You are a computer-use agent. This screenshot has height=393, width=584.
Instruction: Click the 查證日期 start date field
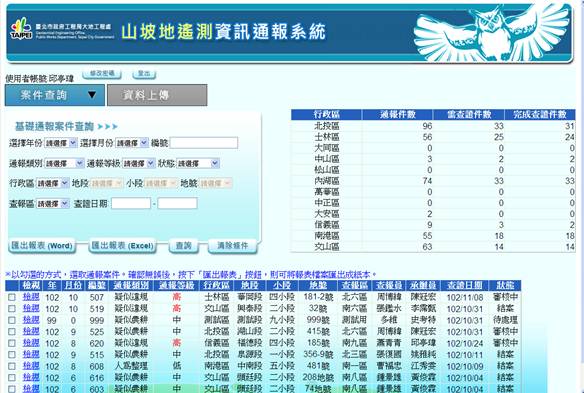(x=131, y=203)
